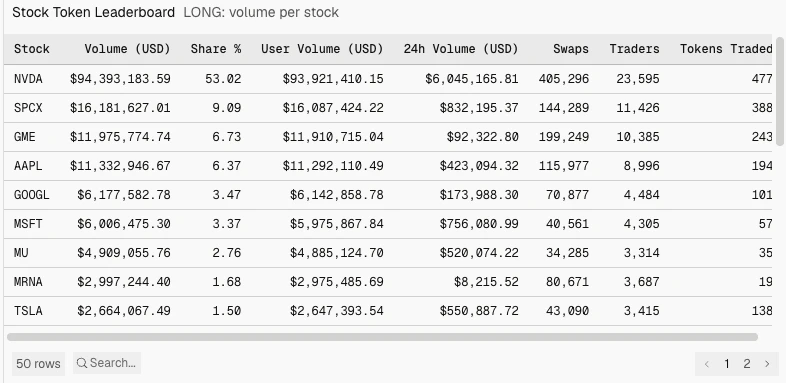Screen dimensions: 786x383
Task: Select page 1 in the pagination
Action: [727, 364]
